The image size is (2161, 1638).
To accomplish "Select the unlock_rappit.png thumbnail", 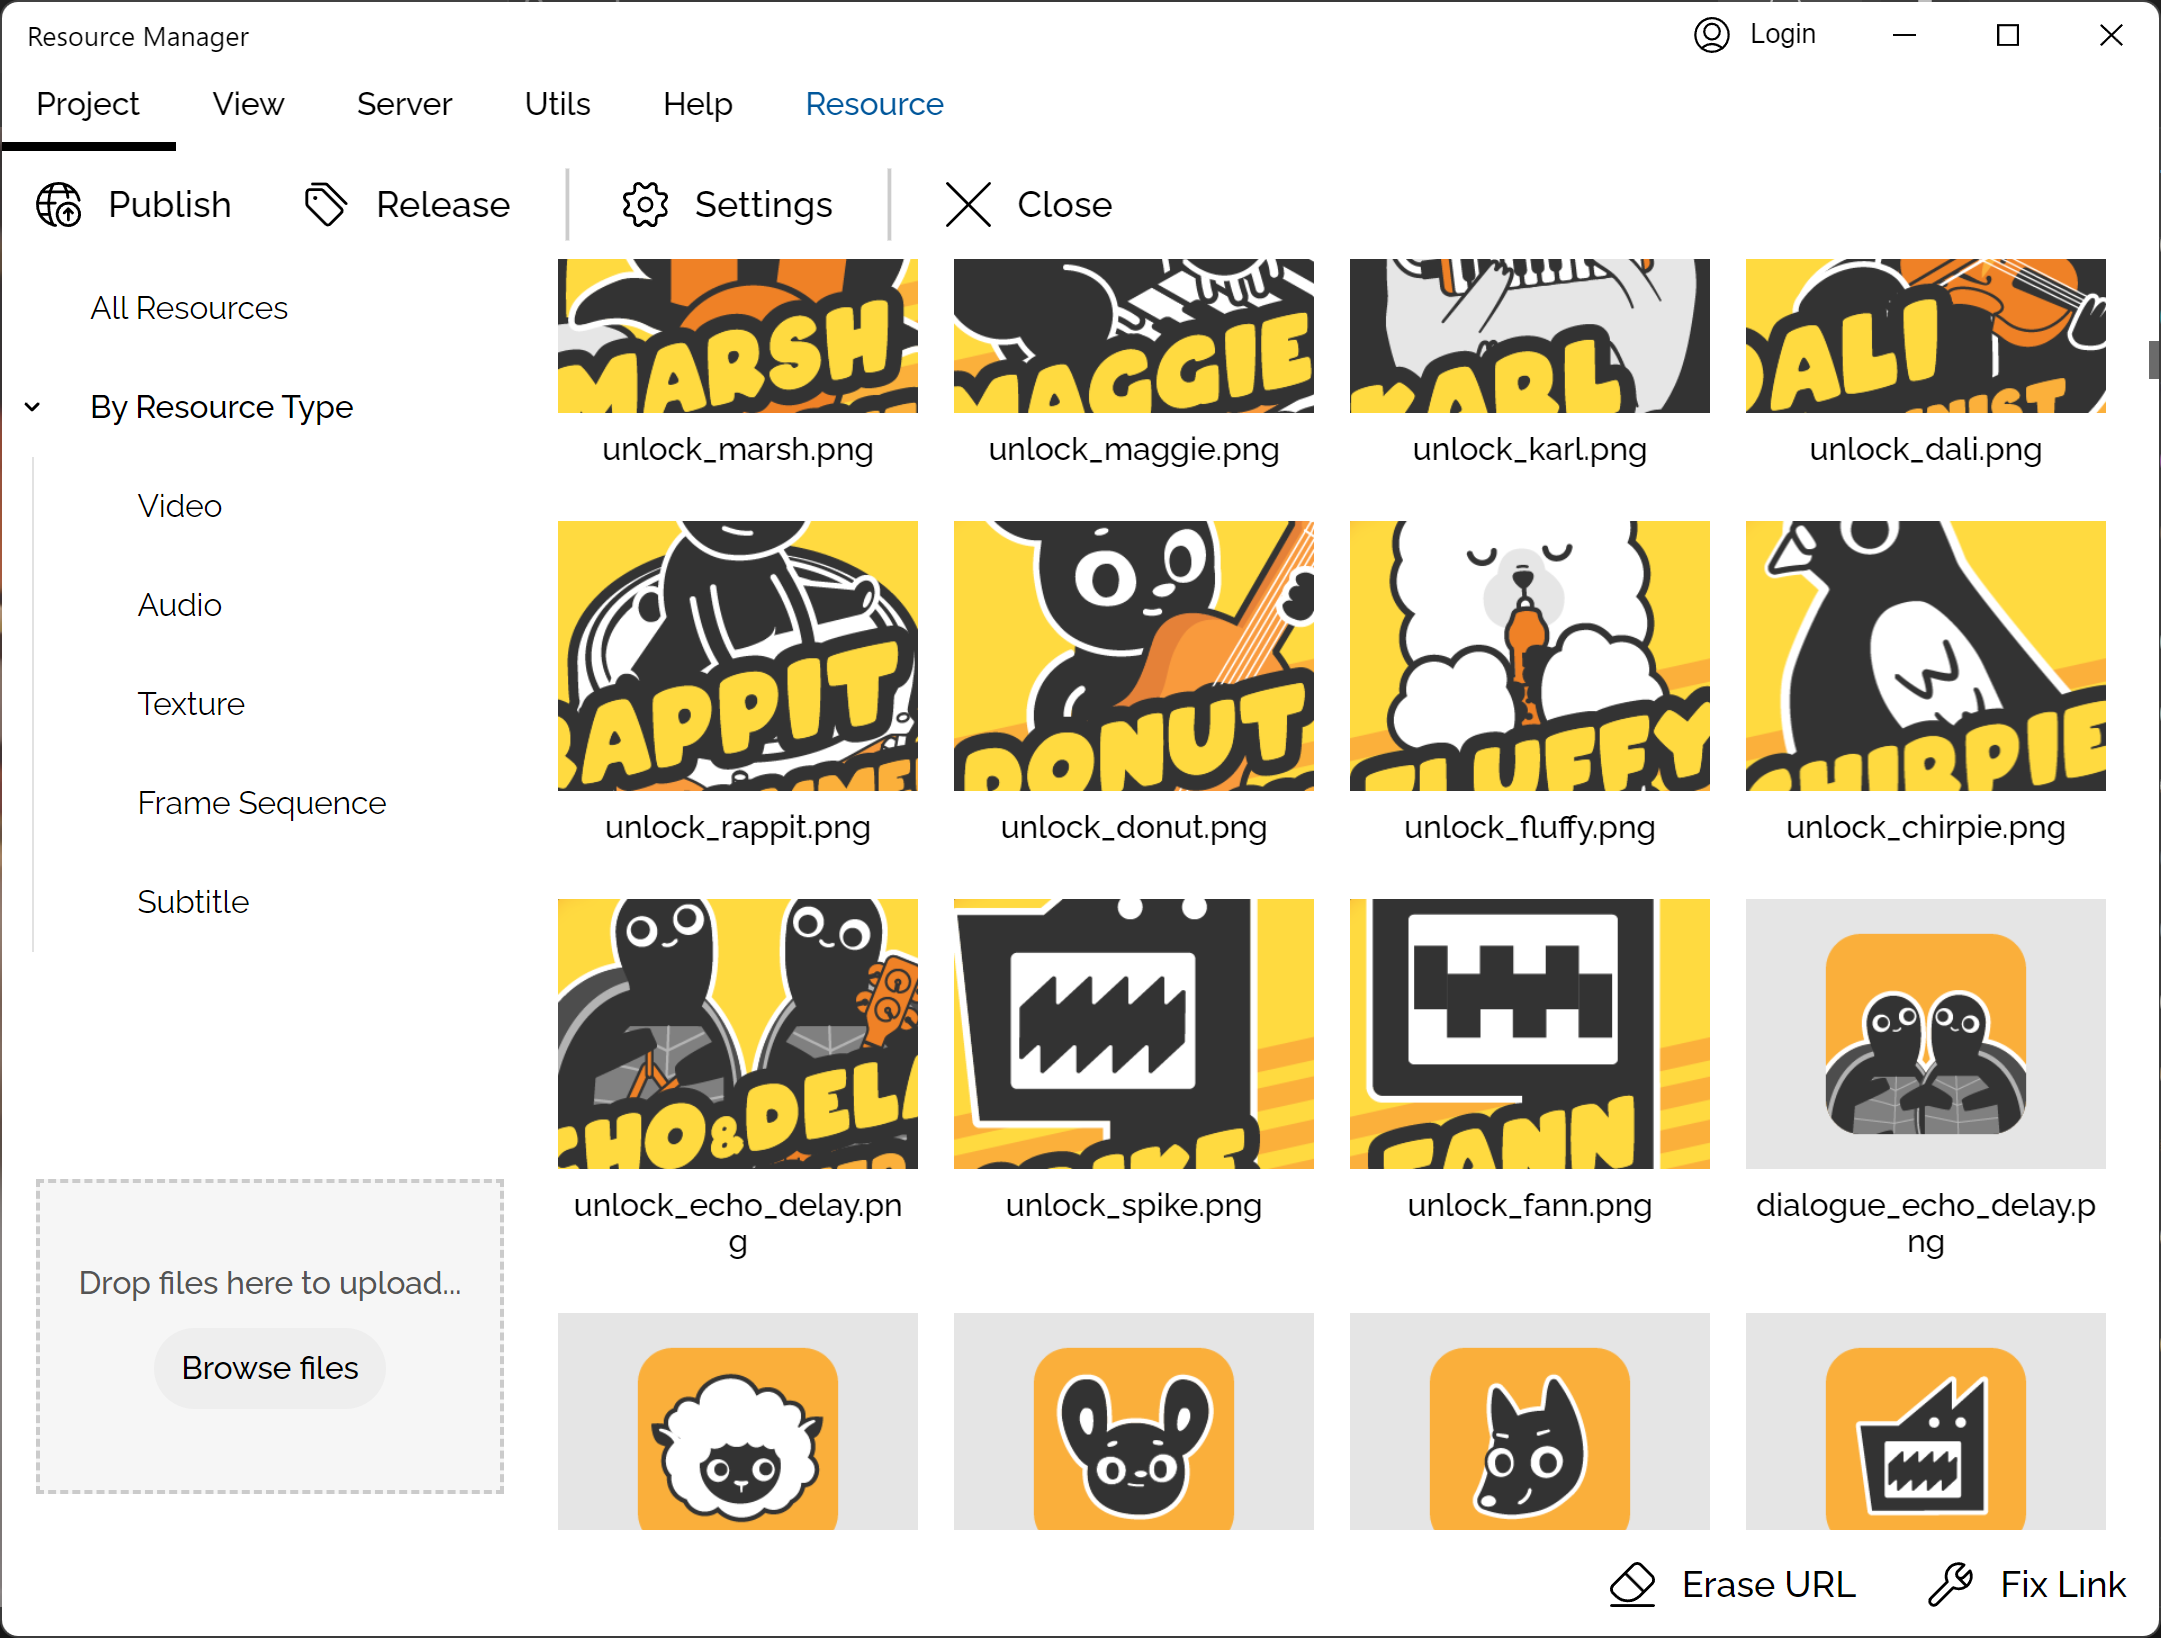I will [x=738, y=656].
